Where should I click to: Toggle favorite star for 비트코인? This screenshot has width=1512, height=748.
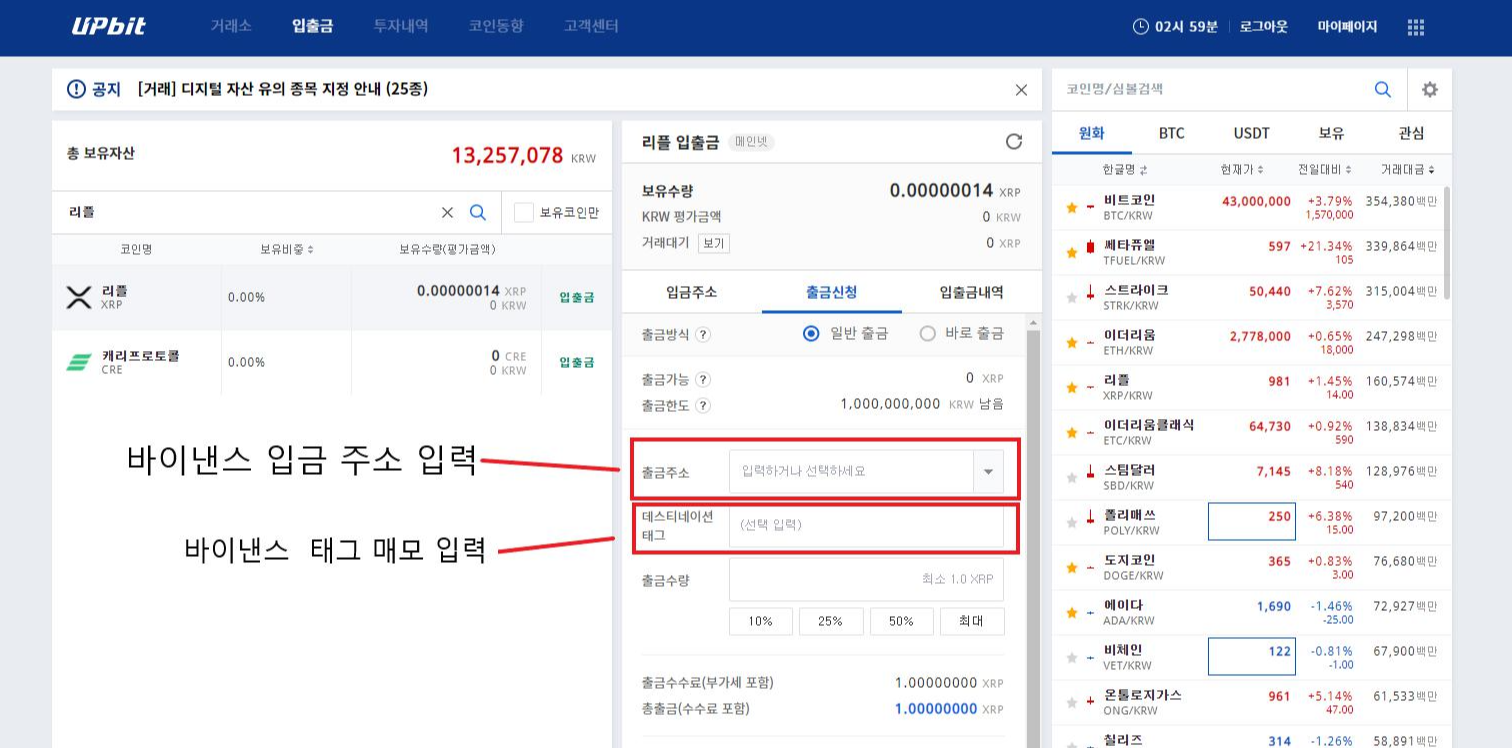coord(1071,207)
